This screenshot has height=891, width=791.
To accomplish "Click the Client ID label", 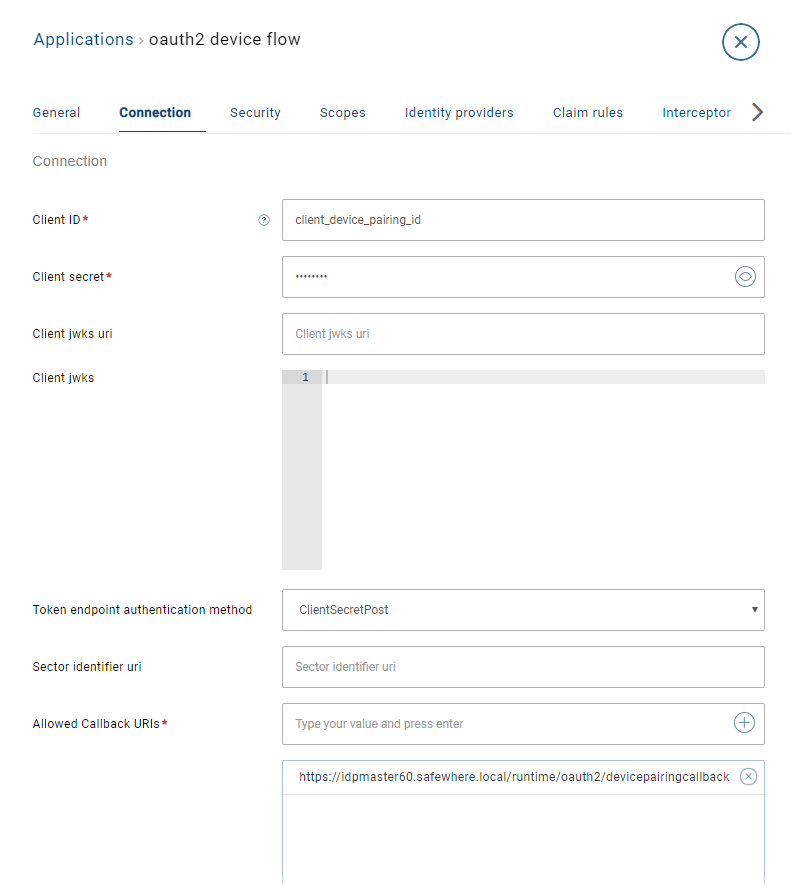I will pos(56,219).
